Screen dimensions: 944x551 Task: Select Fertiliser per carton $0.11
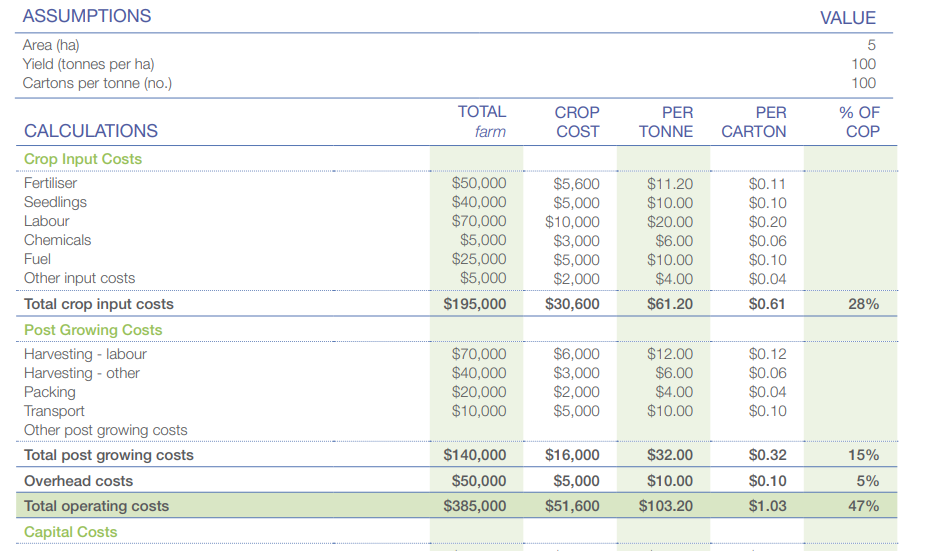(768, 184)
